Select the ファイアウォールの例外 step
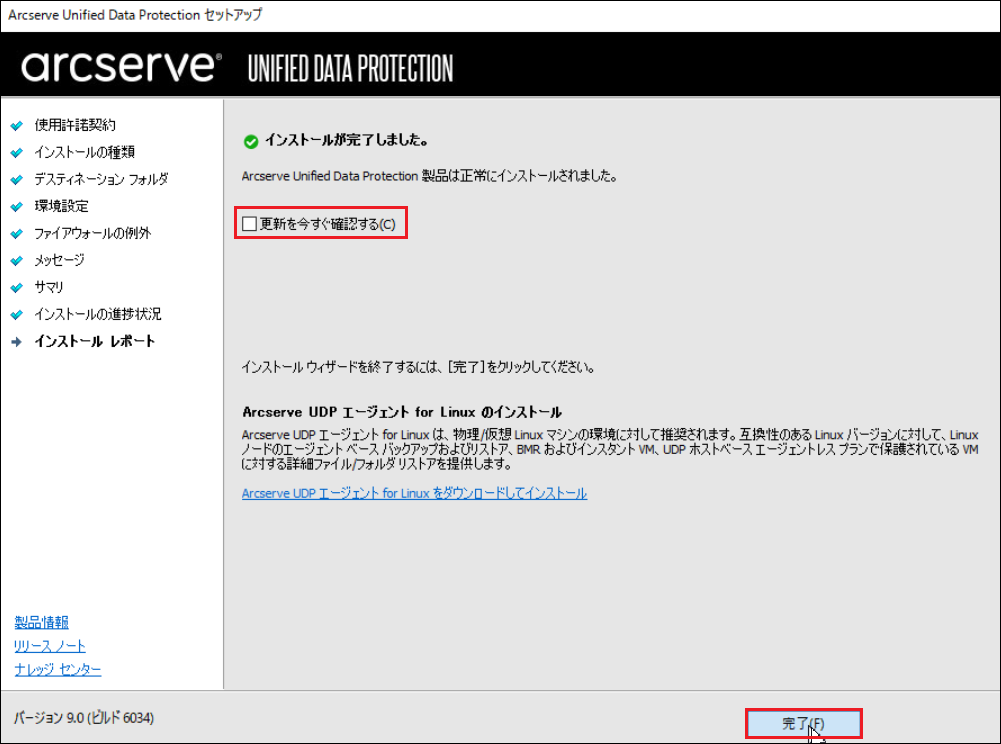 pos(93,233)
